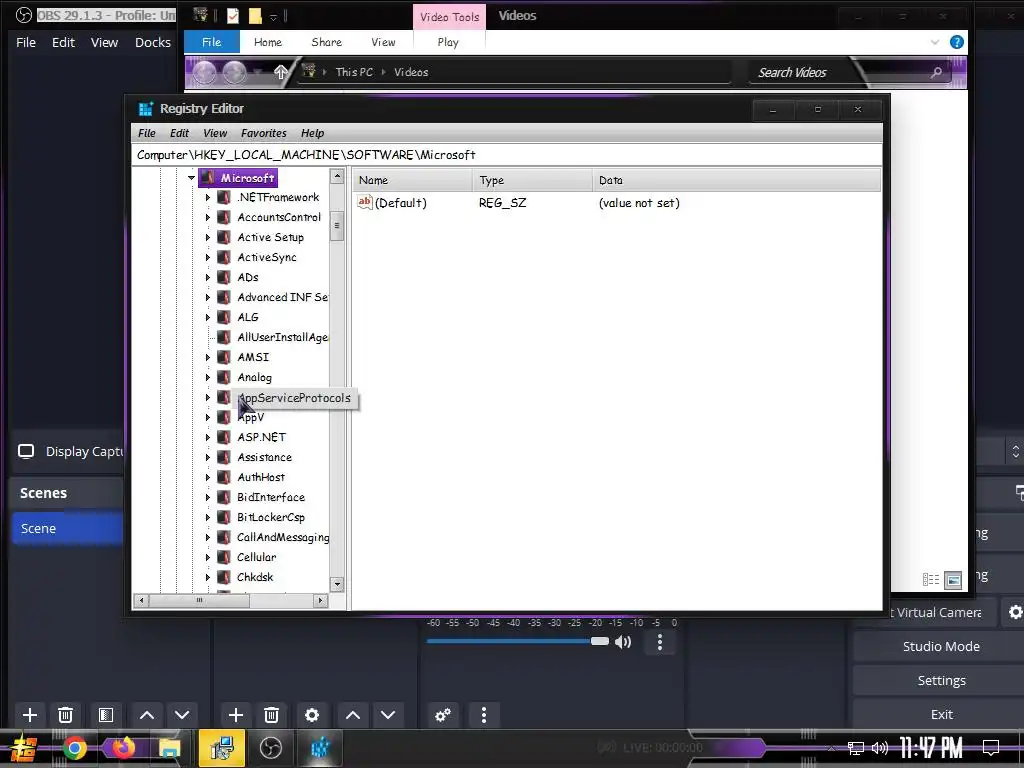Expand the AMSI key
Image resolution: width=1024 pixels, height=768 pixels.
pyautogui.click(x=208, y=357)
